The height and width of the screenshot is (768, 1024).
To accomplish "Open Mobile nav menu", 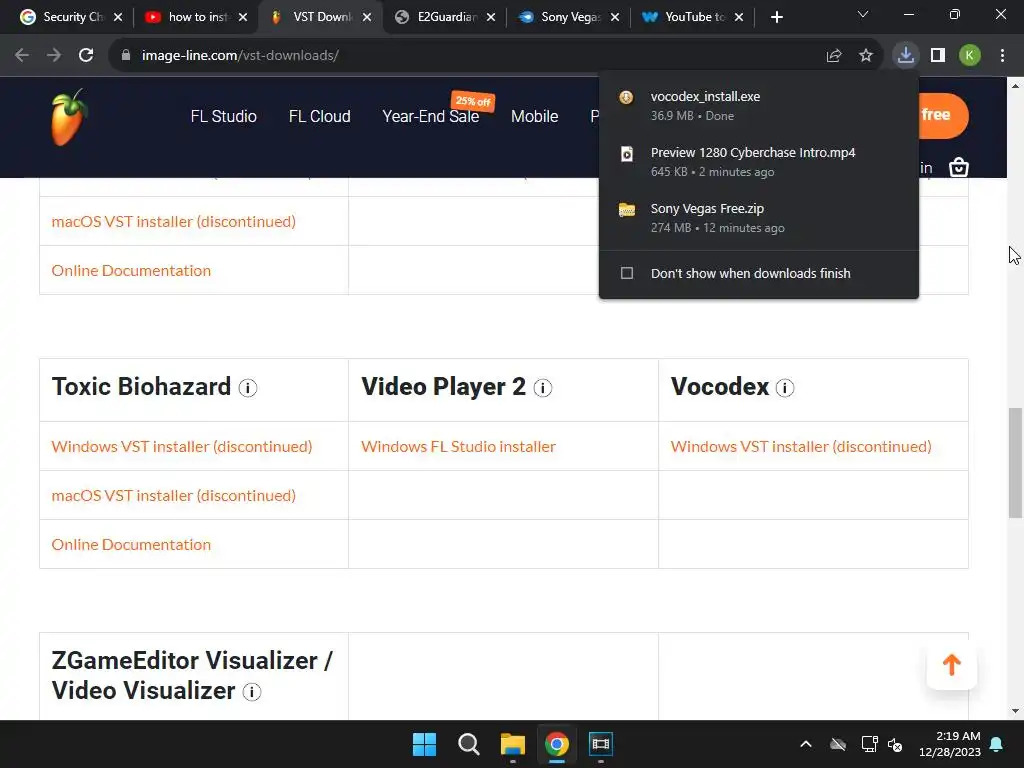I will 534,116.
